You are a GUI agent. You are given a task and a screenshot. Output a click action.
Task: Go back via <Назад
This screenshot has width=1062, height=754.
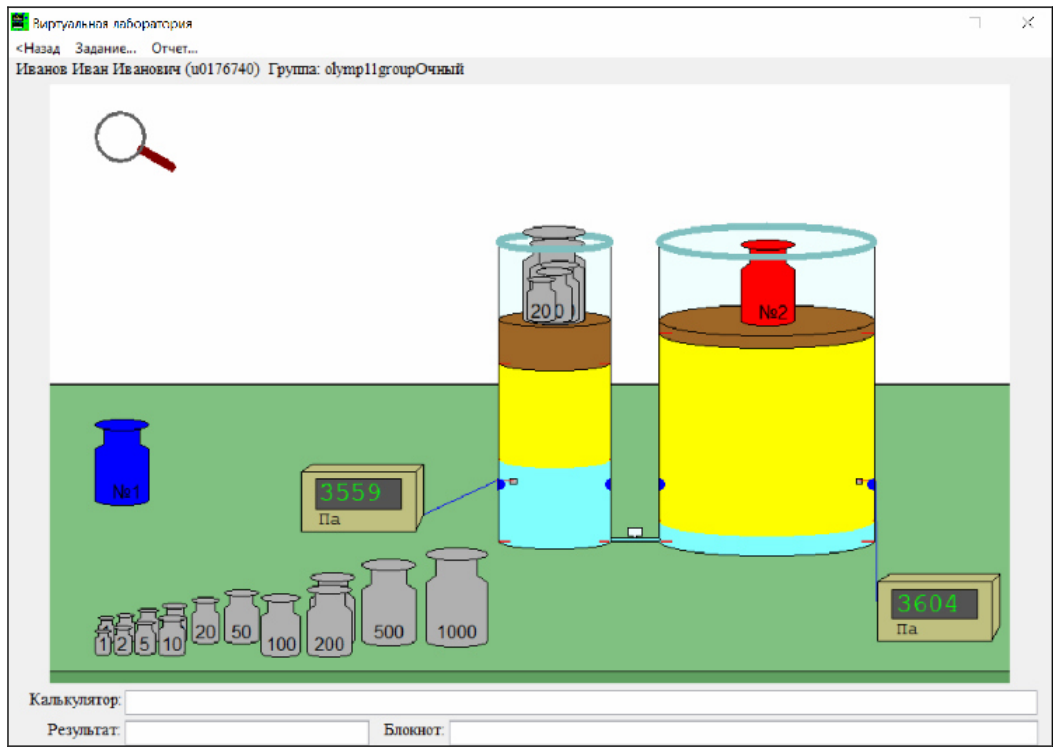pos(38,48)
